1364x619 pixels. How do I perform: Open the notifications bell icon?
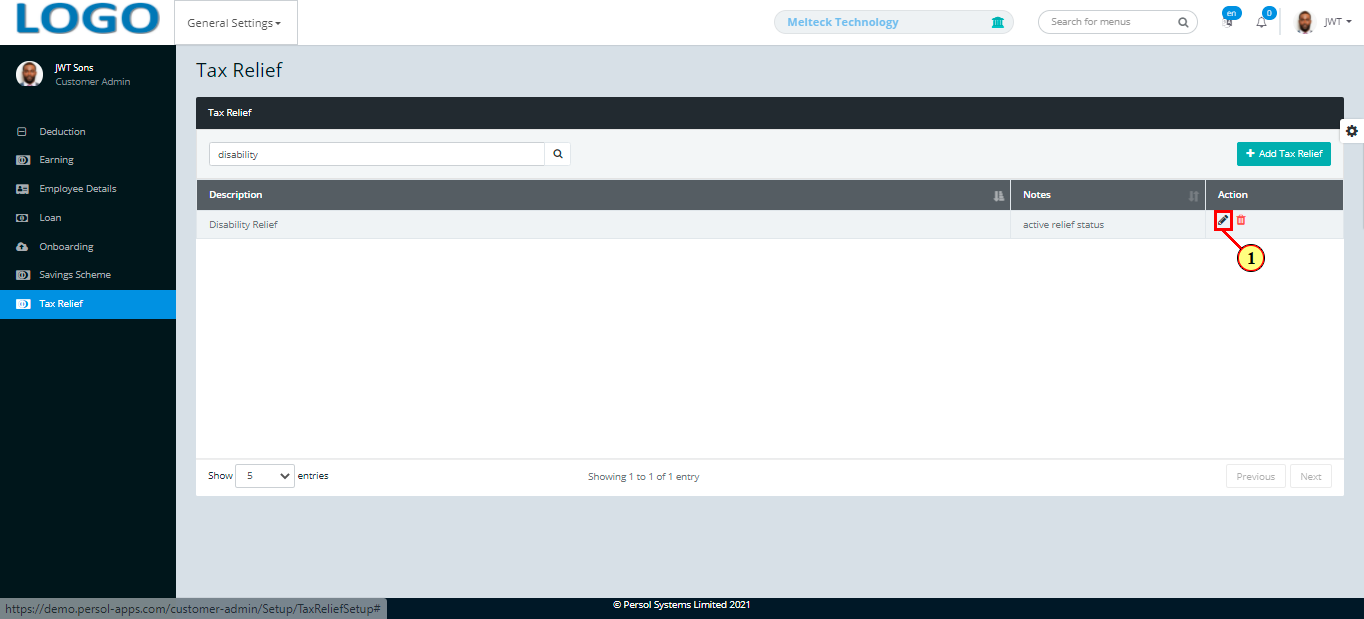pos(1261,22)
